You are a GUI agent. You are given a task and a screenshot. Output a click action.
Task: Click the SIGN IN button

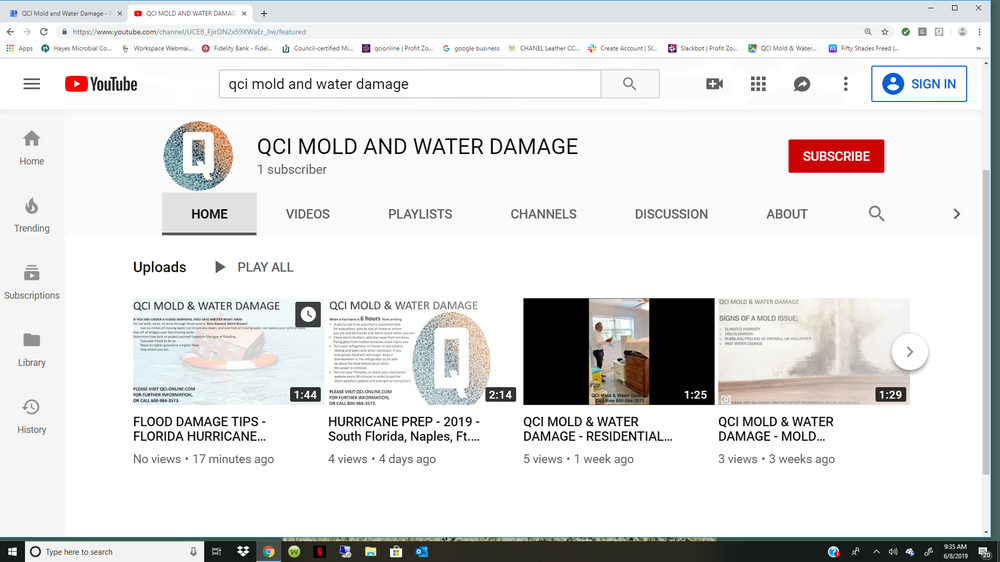click(x=919, y=84)
